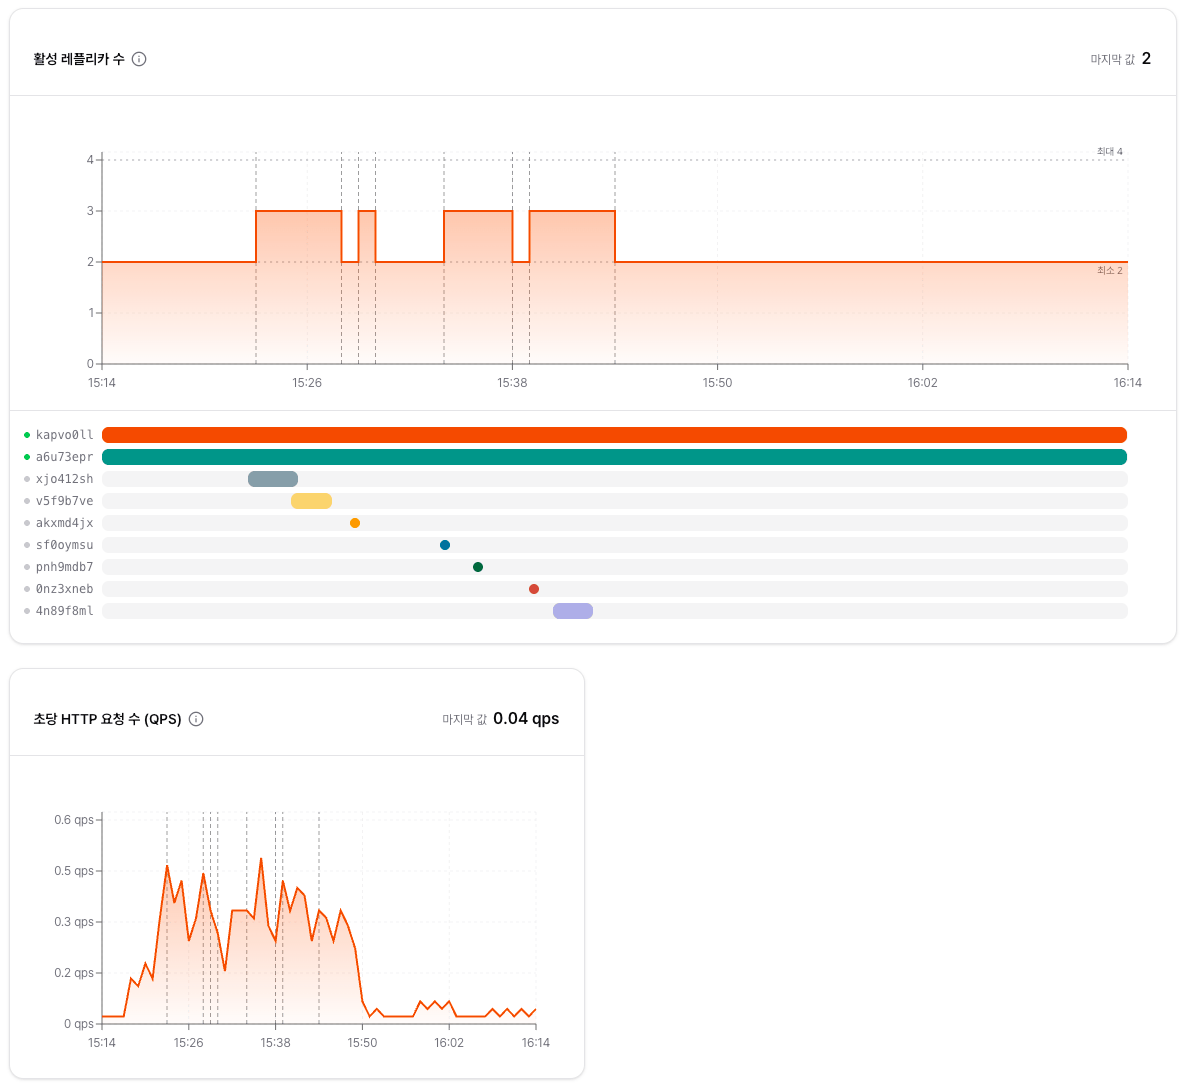This screenshot has height=1089, width=1192.
Task: Open the info icon next to 초당 HTTP 요청 수 (QPS)
Action: pyautogui.click(x=196, y=719)
